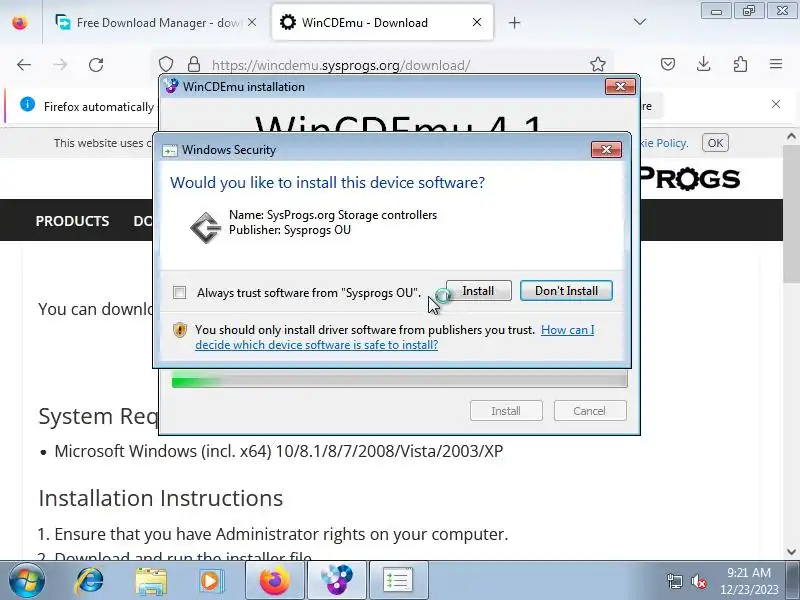Open the Firefox downloads panel
The height and width of the screenshot is (600, 800).
coord(704,64)
